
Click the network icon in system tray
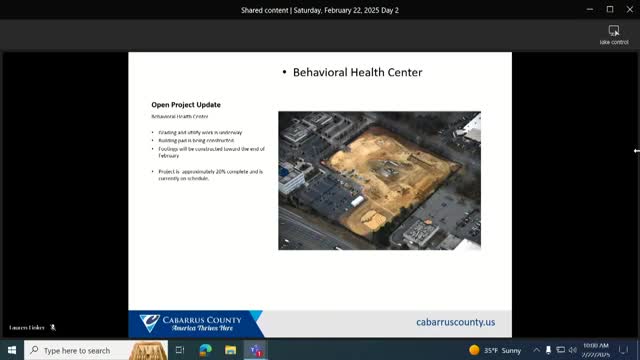pyautogui.click(x=561, y=350)
